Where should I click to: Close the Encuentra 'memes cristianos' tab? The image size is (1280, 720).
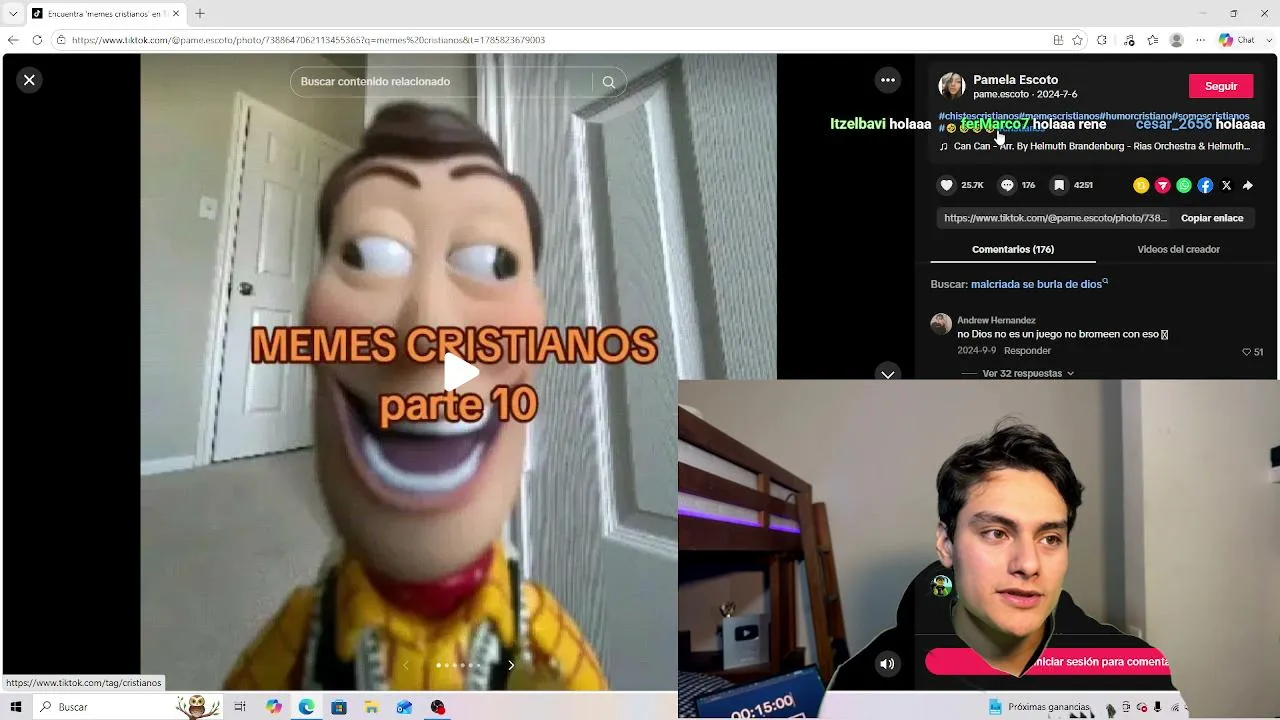click(x=176, y=14)
